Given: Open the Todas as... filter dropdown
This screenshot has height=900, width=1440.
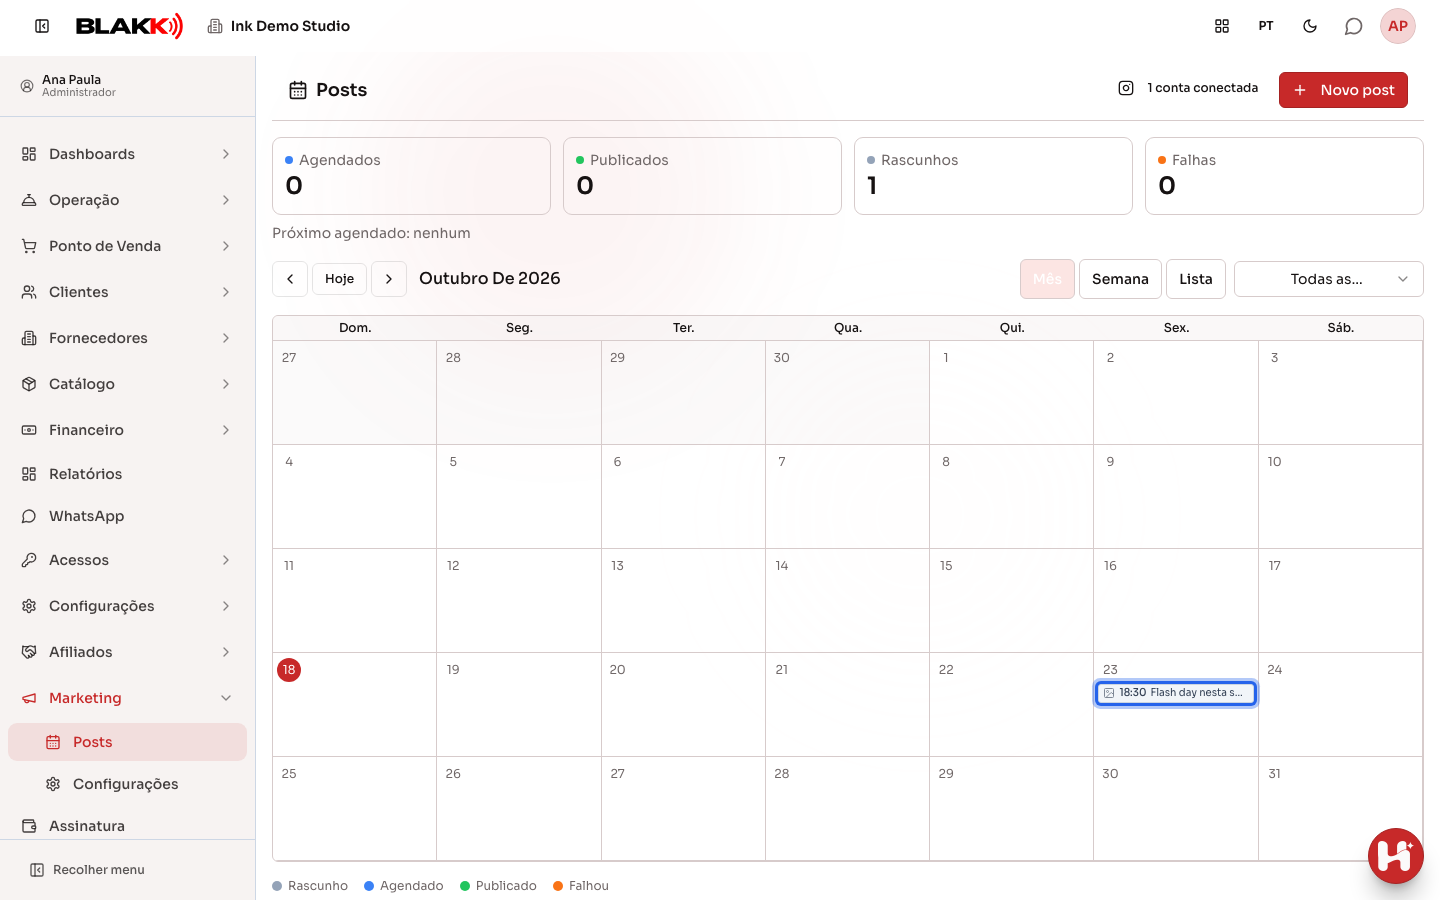Looking at the screenshot, I should point(1329,279).
